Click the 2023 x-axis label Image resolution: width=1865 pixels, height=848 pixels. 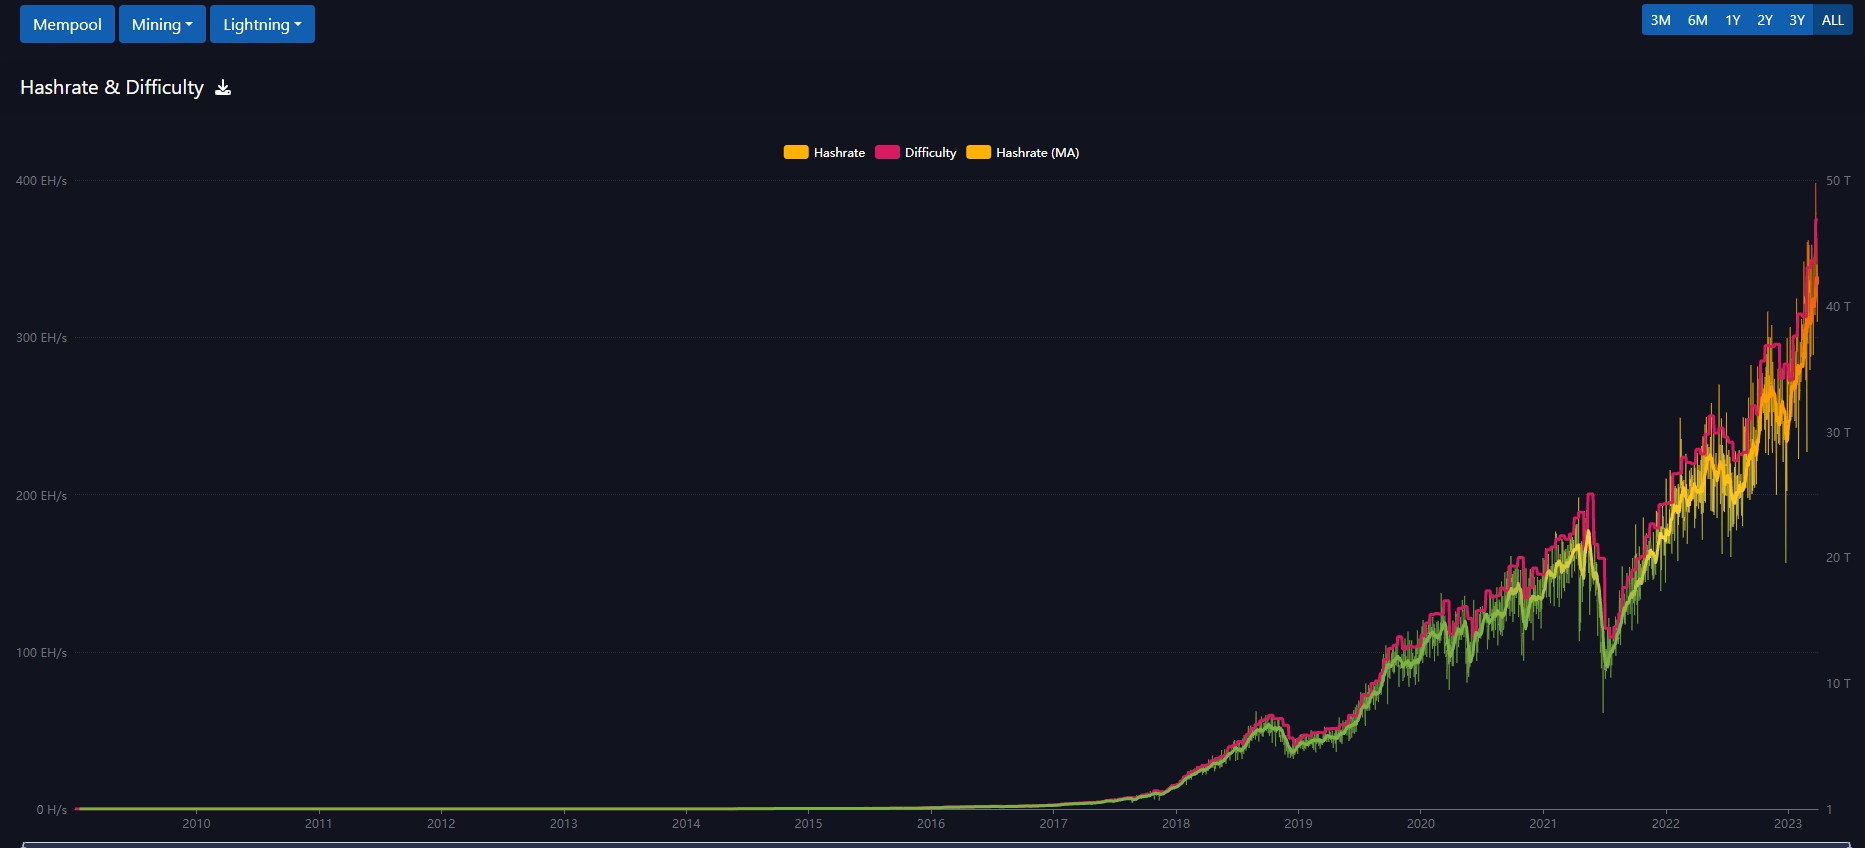[x=1788, y=824]
